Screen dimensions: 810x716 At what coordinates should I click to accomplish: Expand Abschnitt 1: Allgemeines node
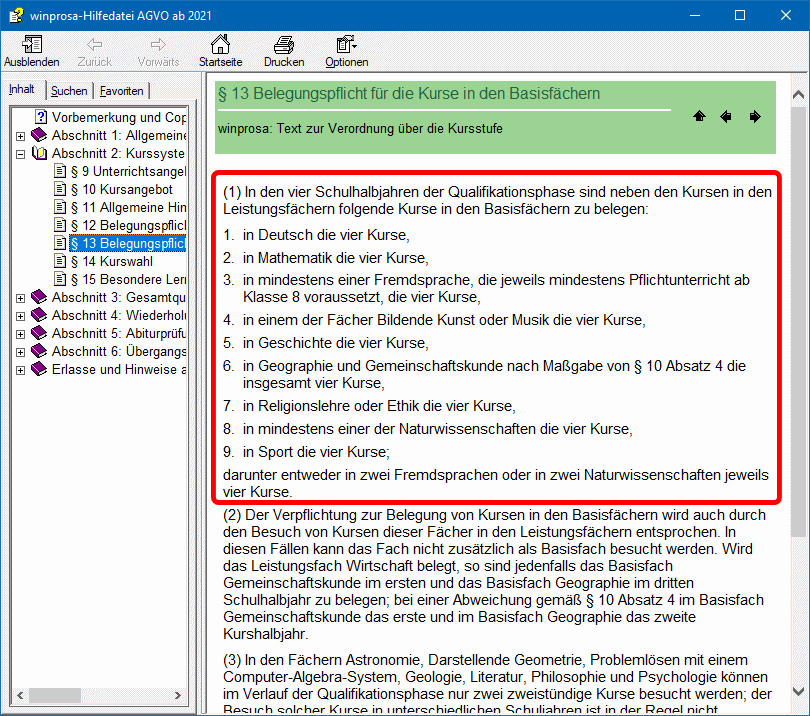coord(21,136)
